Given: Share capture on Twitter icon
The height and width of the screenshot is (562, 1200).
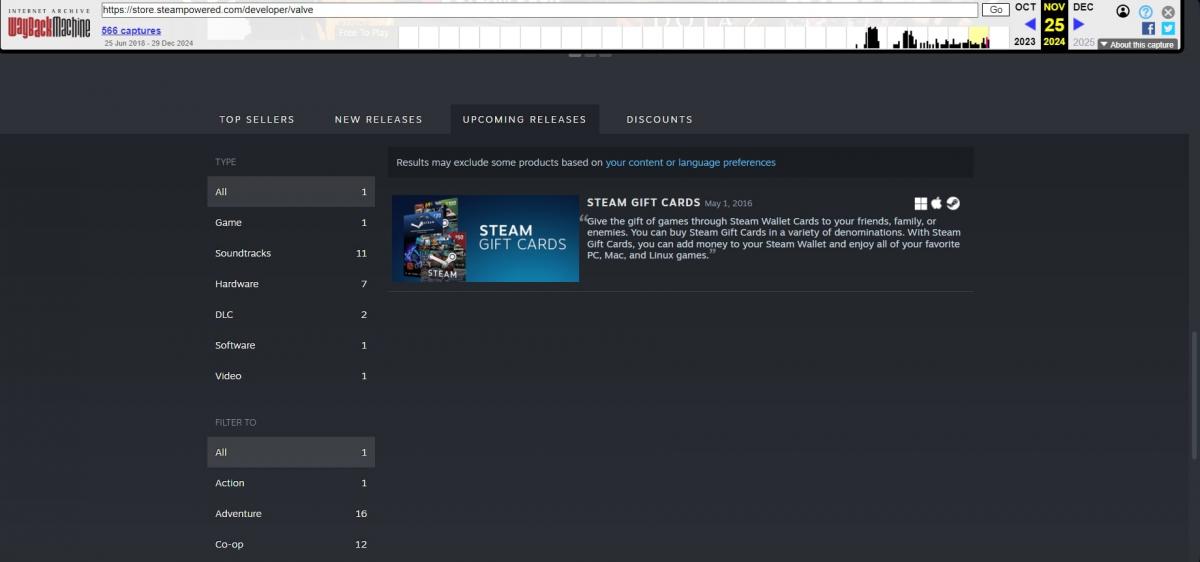Looking at the screenshot, I should 1167,28.
